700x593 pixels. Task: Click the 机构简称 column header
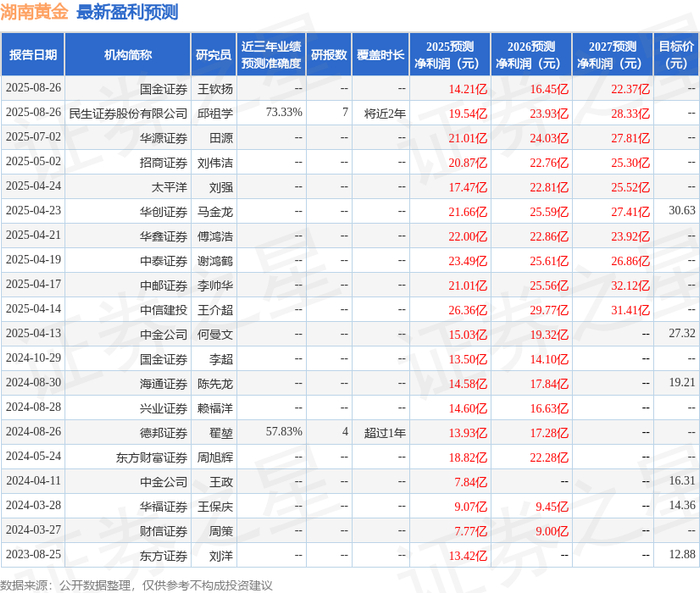coord(128,55)
